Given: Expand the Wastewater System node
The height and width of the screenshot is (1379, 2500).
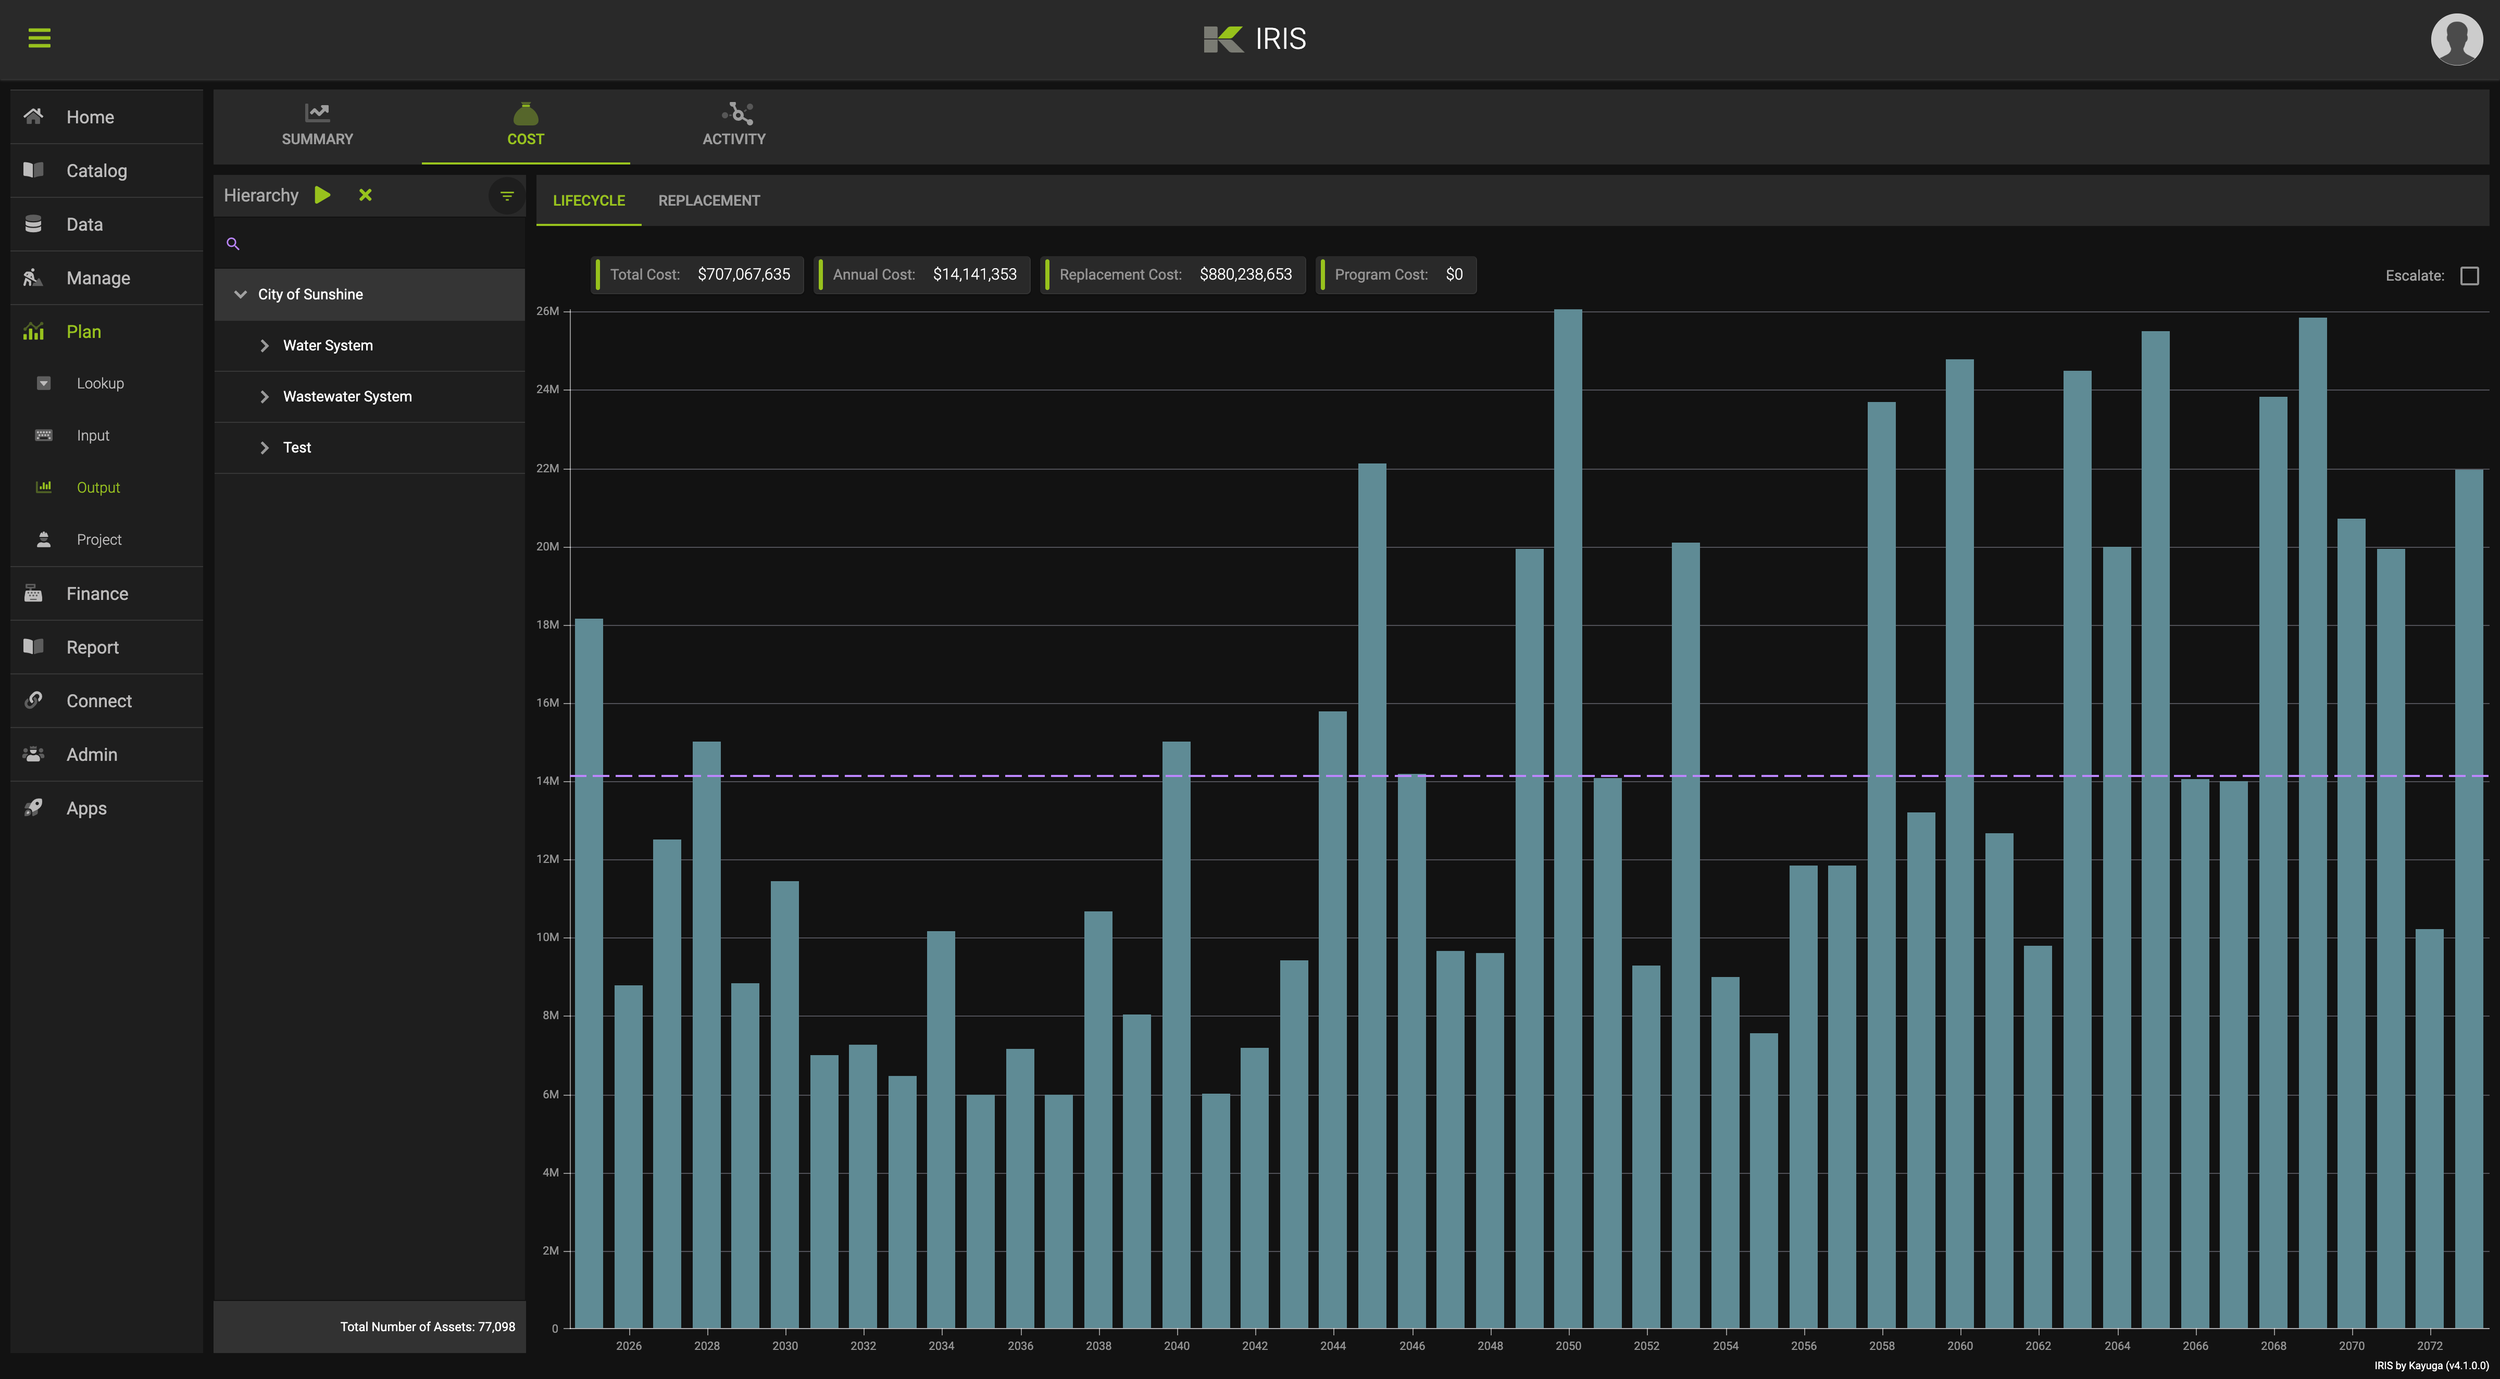Looking at the screenshot, I should click(x=264, y=397).
